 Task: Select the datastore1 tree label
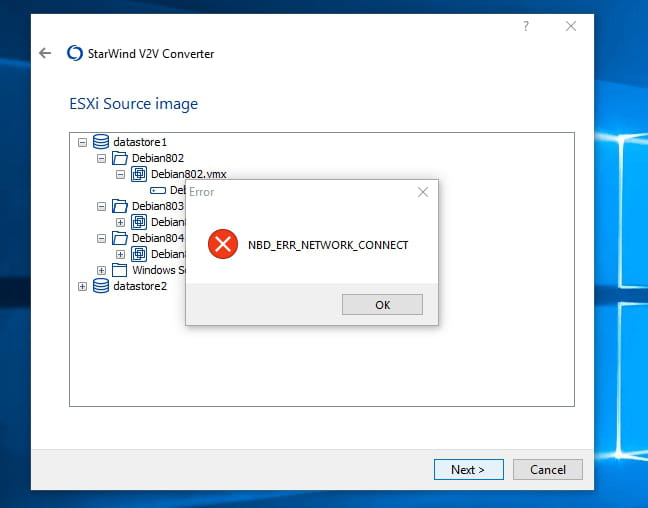pos(140,142)
